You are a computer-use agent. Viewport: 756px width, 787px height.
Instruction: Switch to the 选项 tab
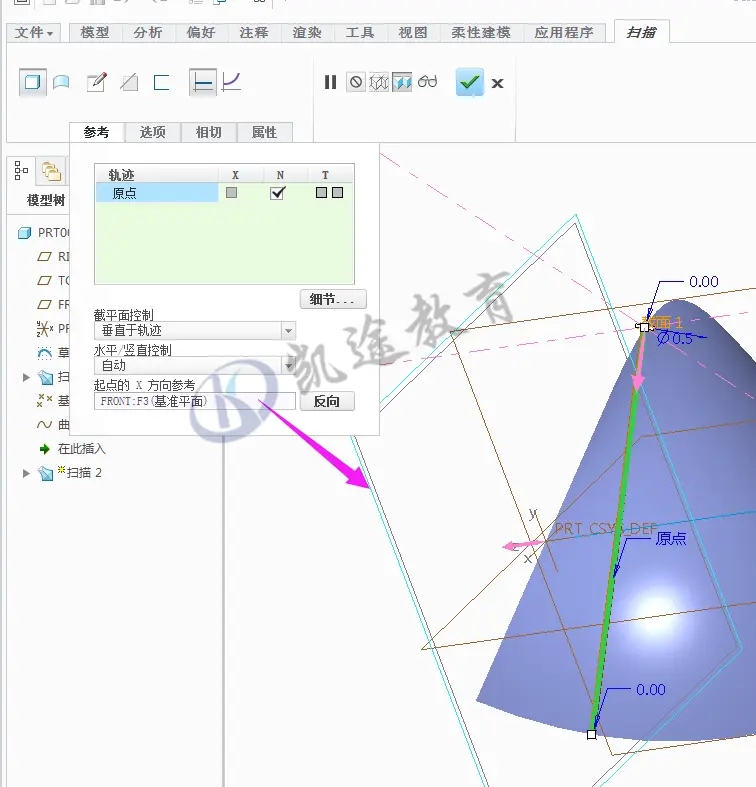(153, 132)
